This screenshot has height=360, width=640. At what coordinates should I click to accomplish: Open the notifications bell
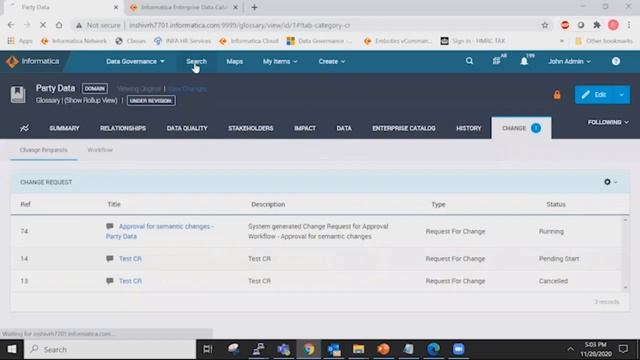tap(524, 62)
